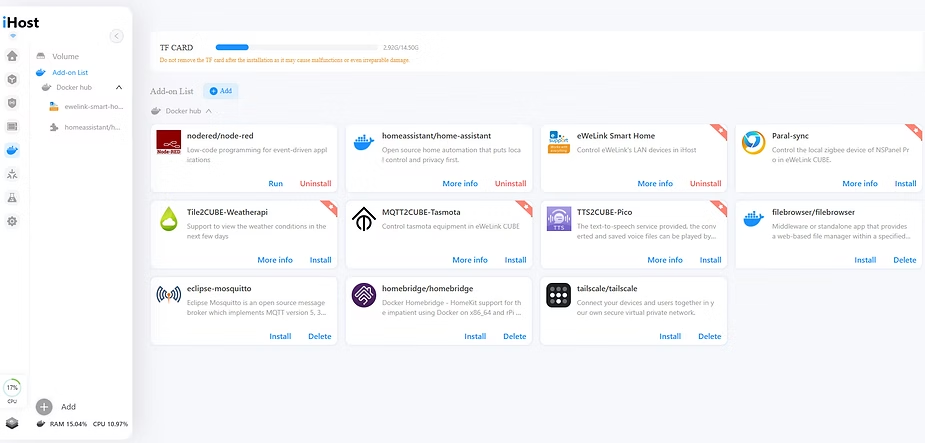Screen dimensions: 925x443
Task: Click the Docker whale sidebar icon
Action: coord(12,151)
